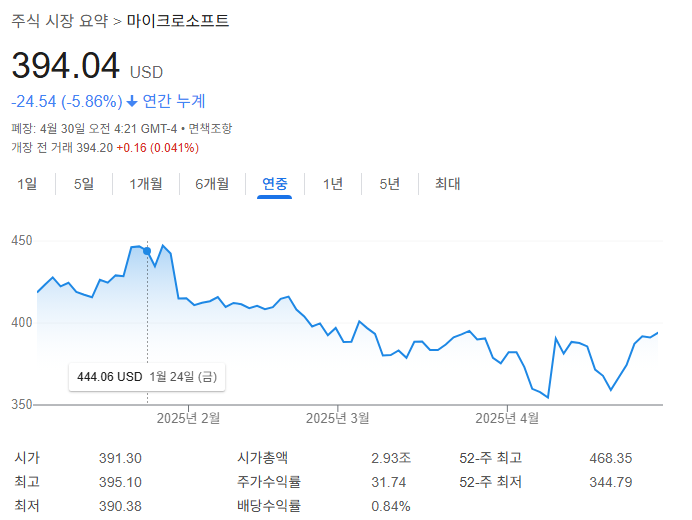Image resolution: width=692 pixels, height=520 pixels.
Task: Click the 시가 value 391.30
Action: tap(120, 458)
